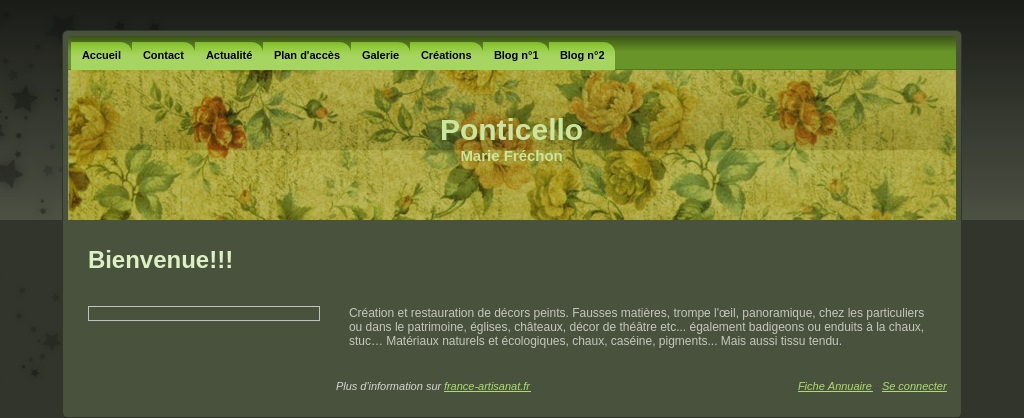
Task: Click the "Plus d'information sur" text
Action: click(x=389, y=386)
